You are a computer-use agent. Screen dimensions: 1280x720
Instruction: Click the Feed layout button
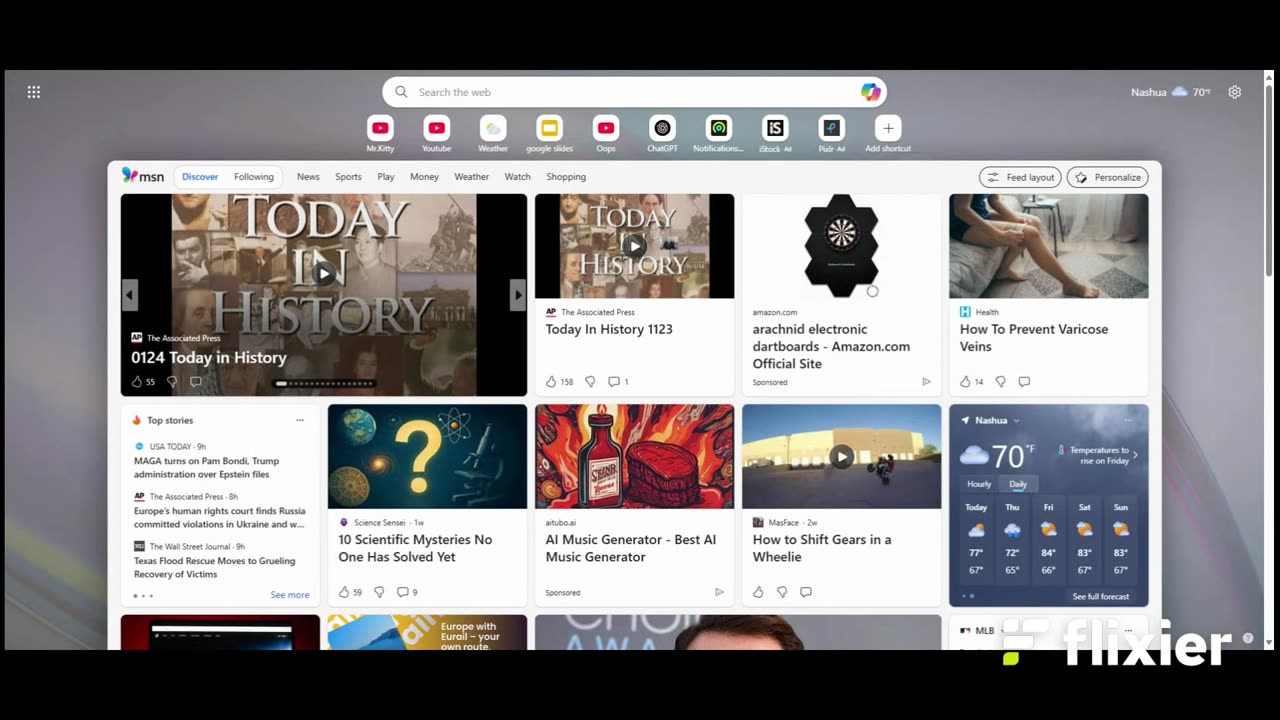coord(1020,177)
